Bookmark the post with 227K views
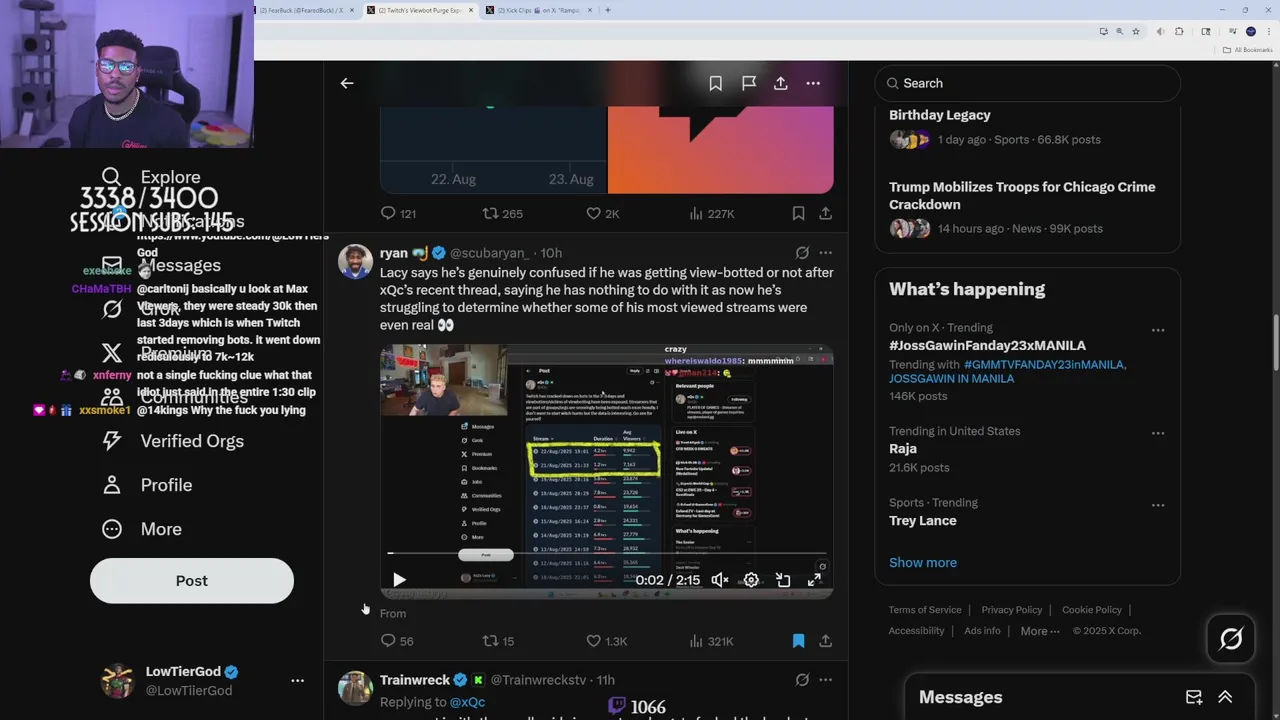1280x720 pixels. [798, 213]
